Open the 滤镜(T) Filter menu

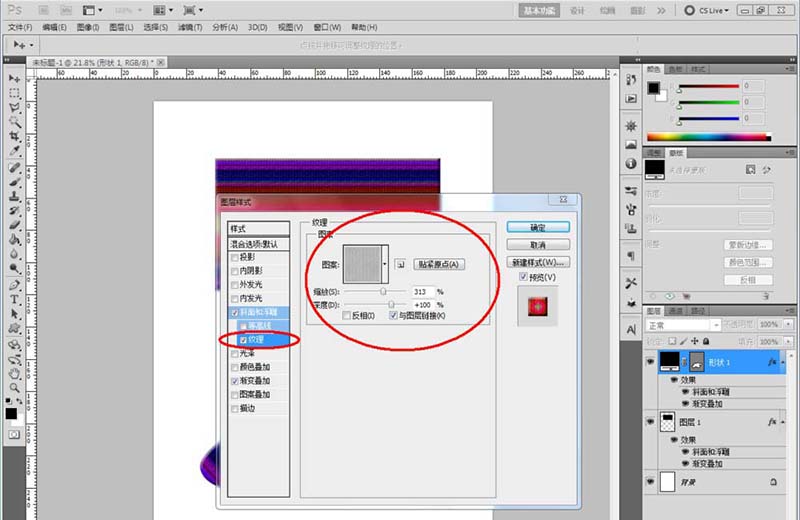(x=190, y=28)
